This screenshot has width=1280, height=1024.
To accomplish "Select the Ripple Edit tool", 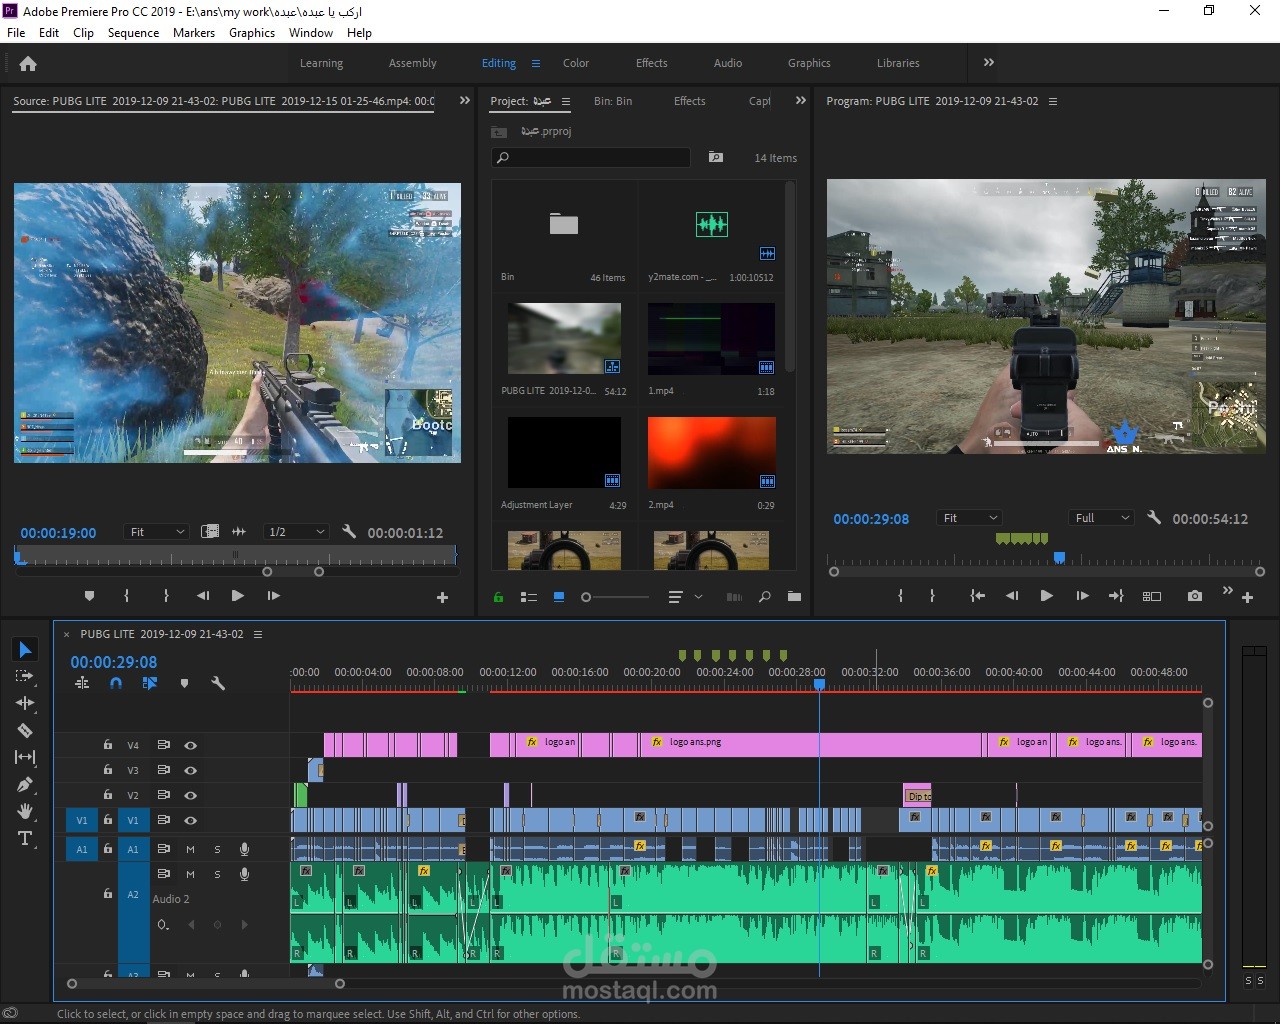I will point(25,703).
